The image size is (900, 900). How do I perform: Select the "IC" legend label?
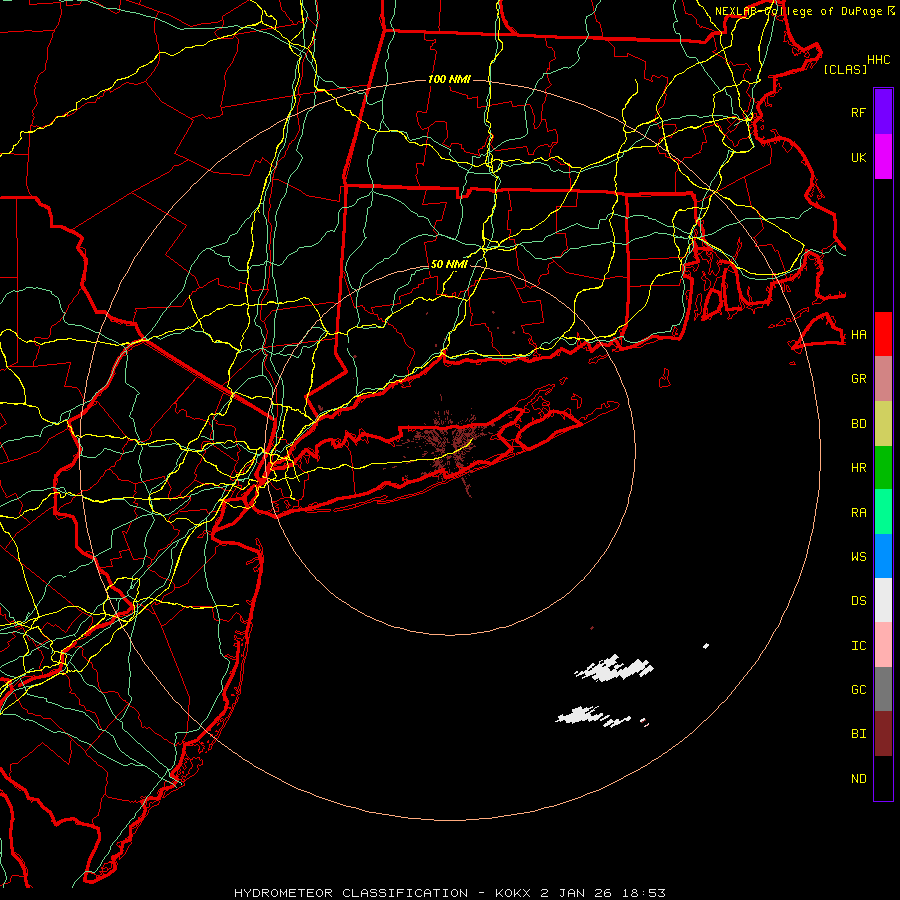click(859, 646)
